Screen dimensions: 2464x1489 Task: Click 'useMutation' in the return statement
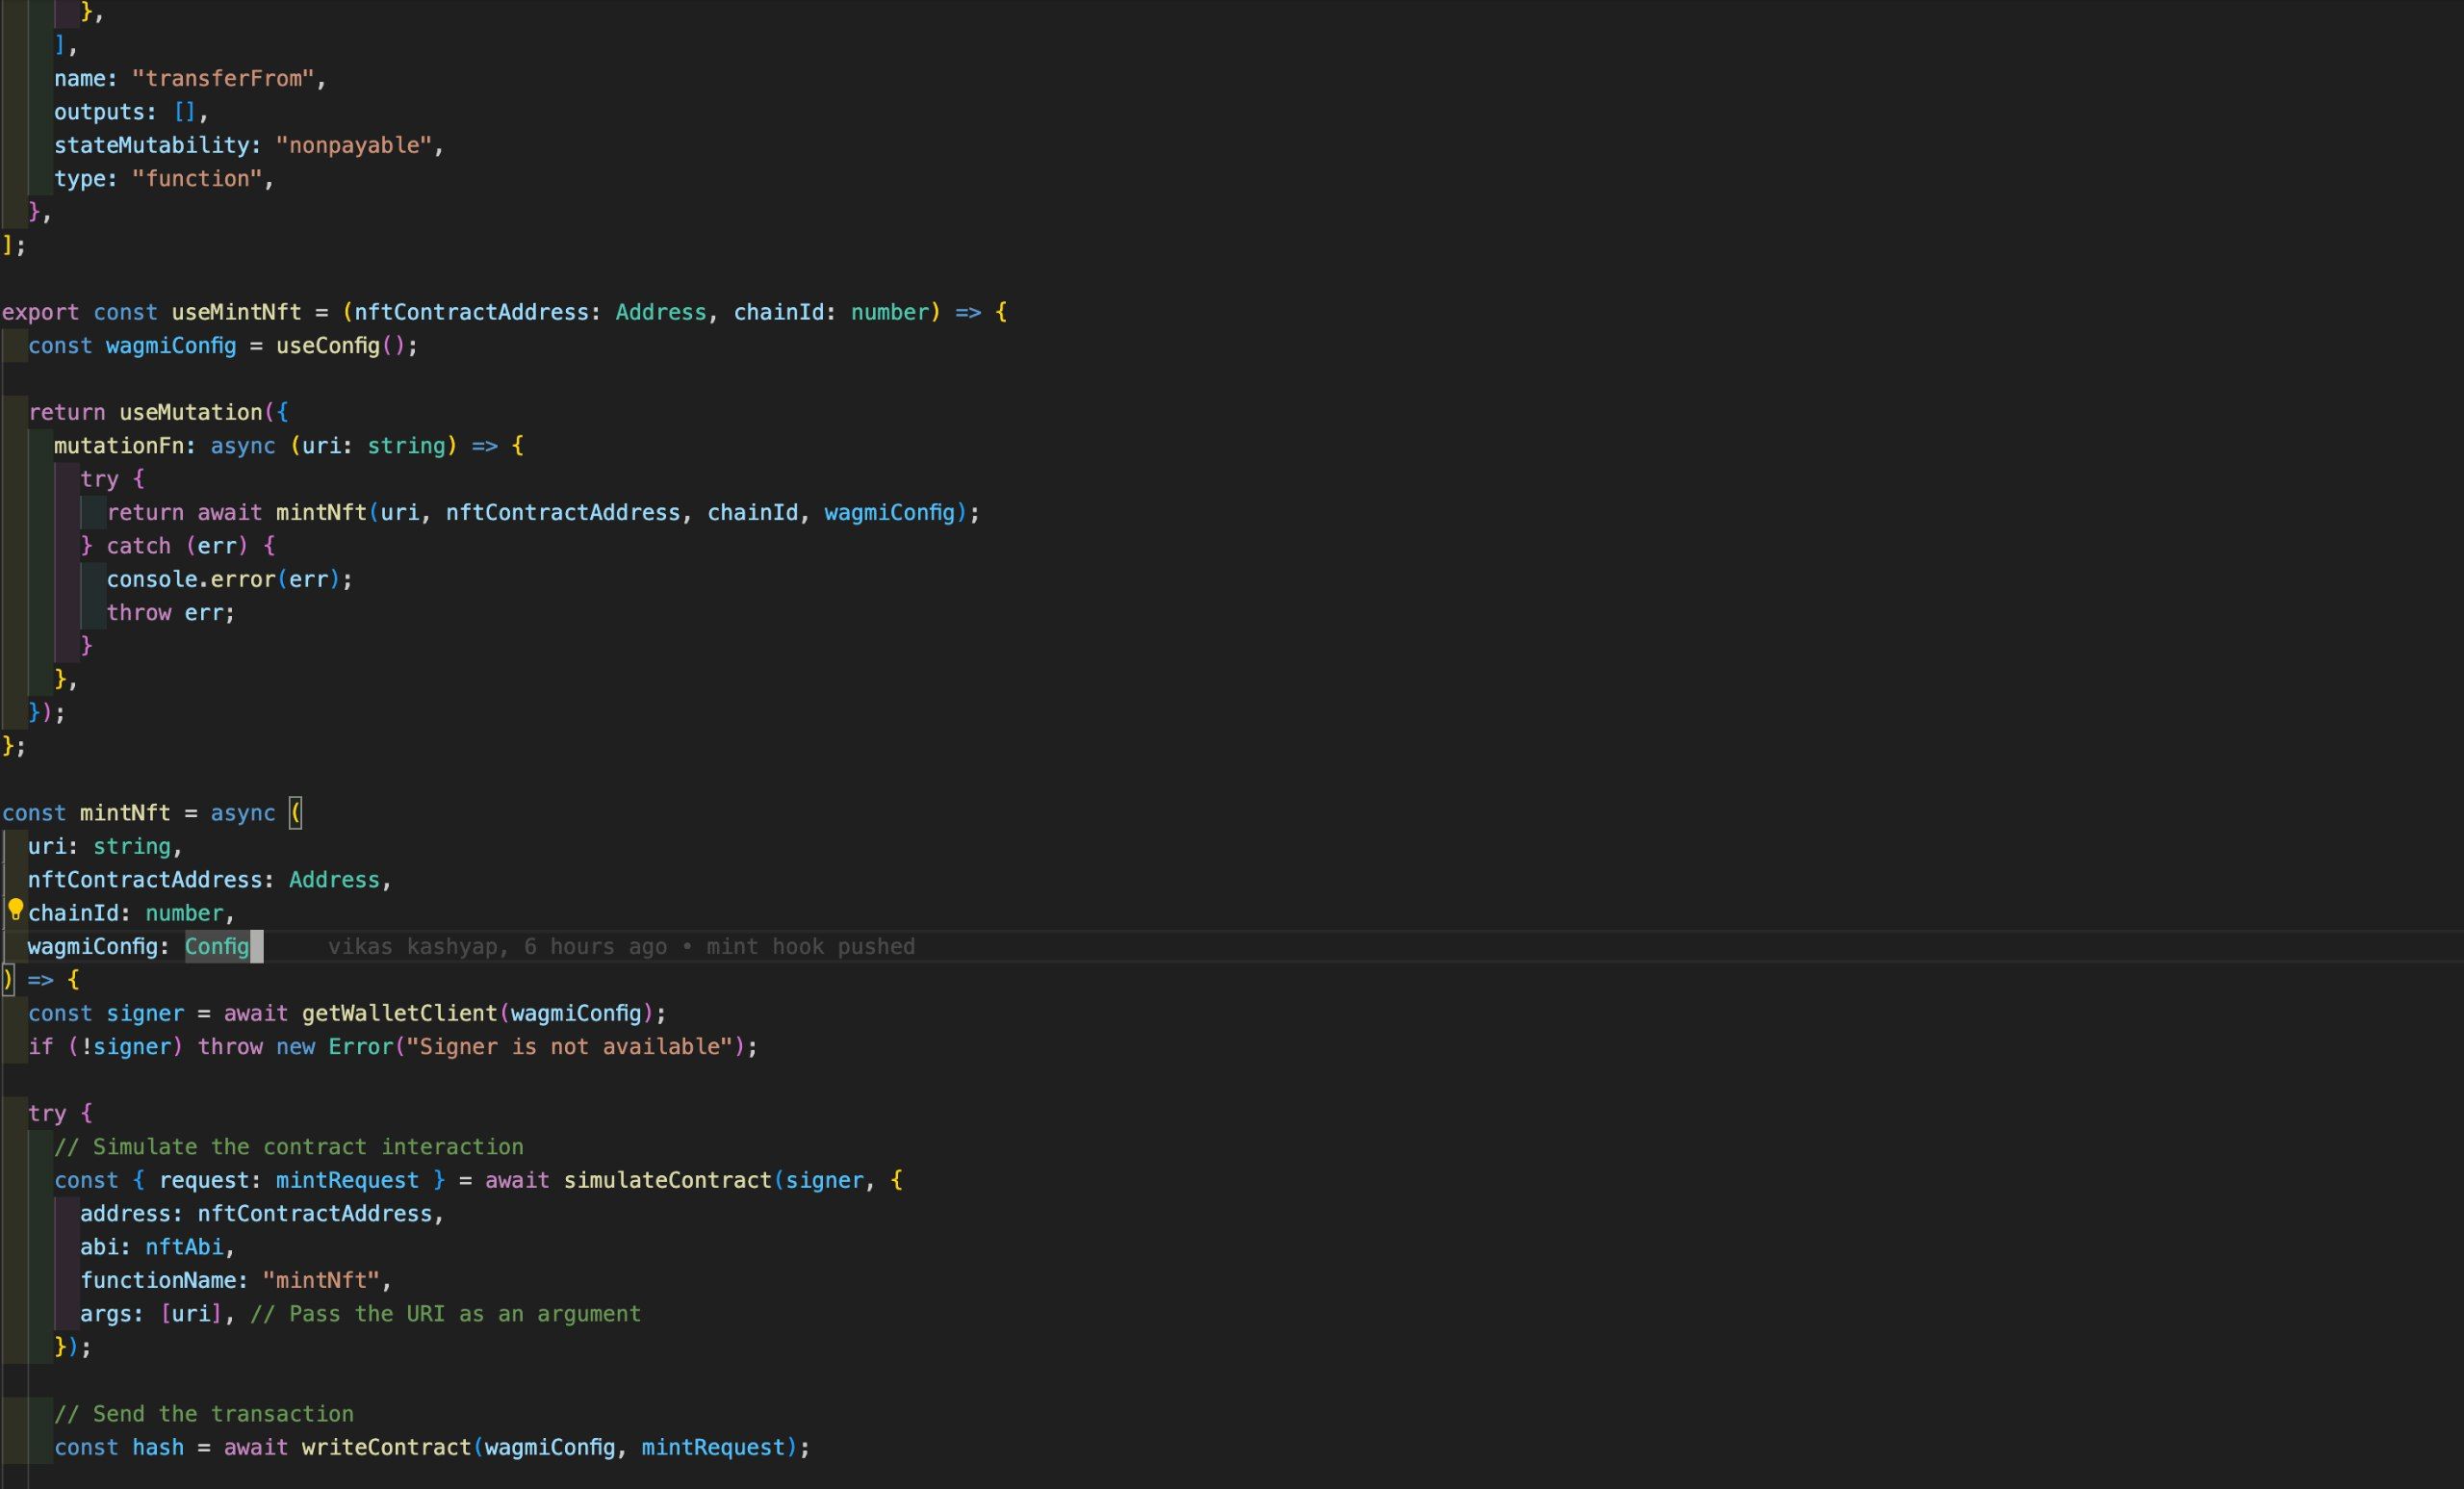(x=191, y=412)
